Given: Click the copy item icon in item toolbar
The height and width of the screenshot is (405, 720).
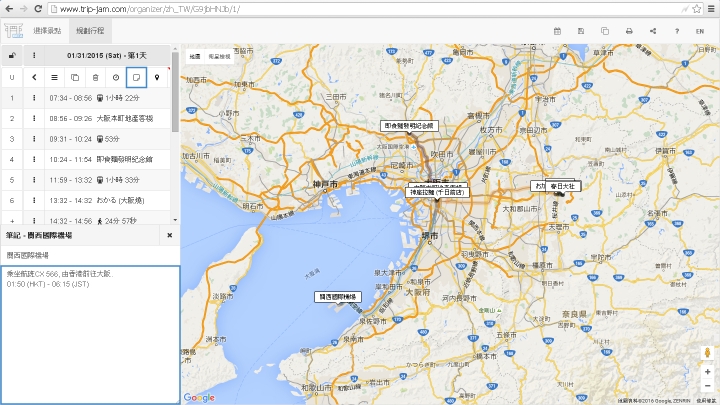Looking at the screenshot, I should click(x=75, y=78).
